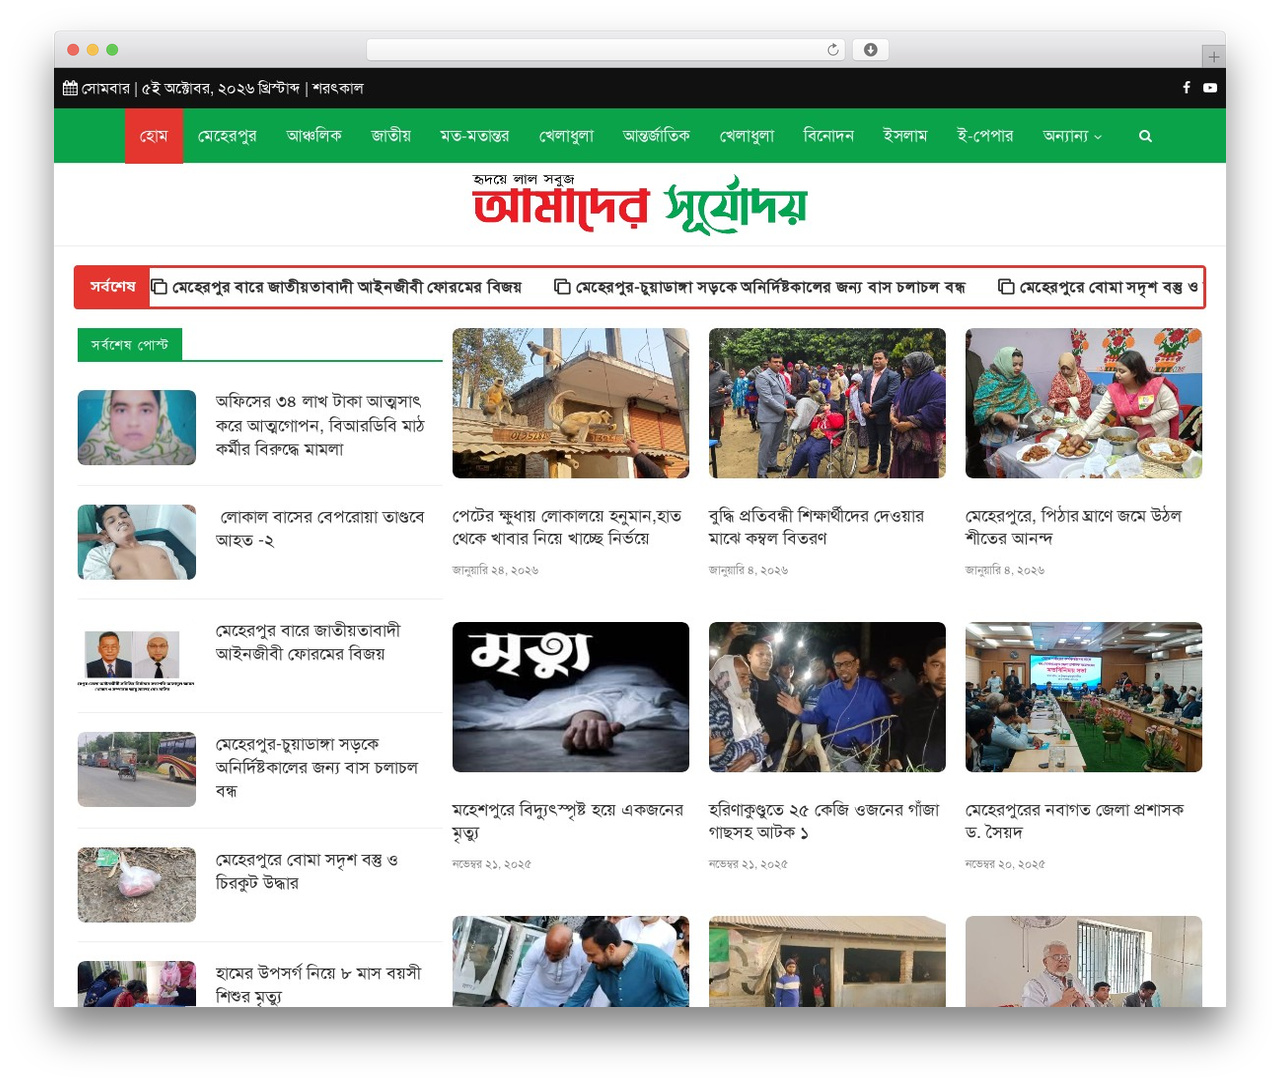Screen dimensions: 1280x1084
Task: Expand the অন্যান্য dropdown menu
Action: click(x=1072, y=136)
